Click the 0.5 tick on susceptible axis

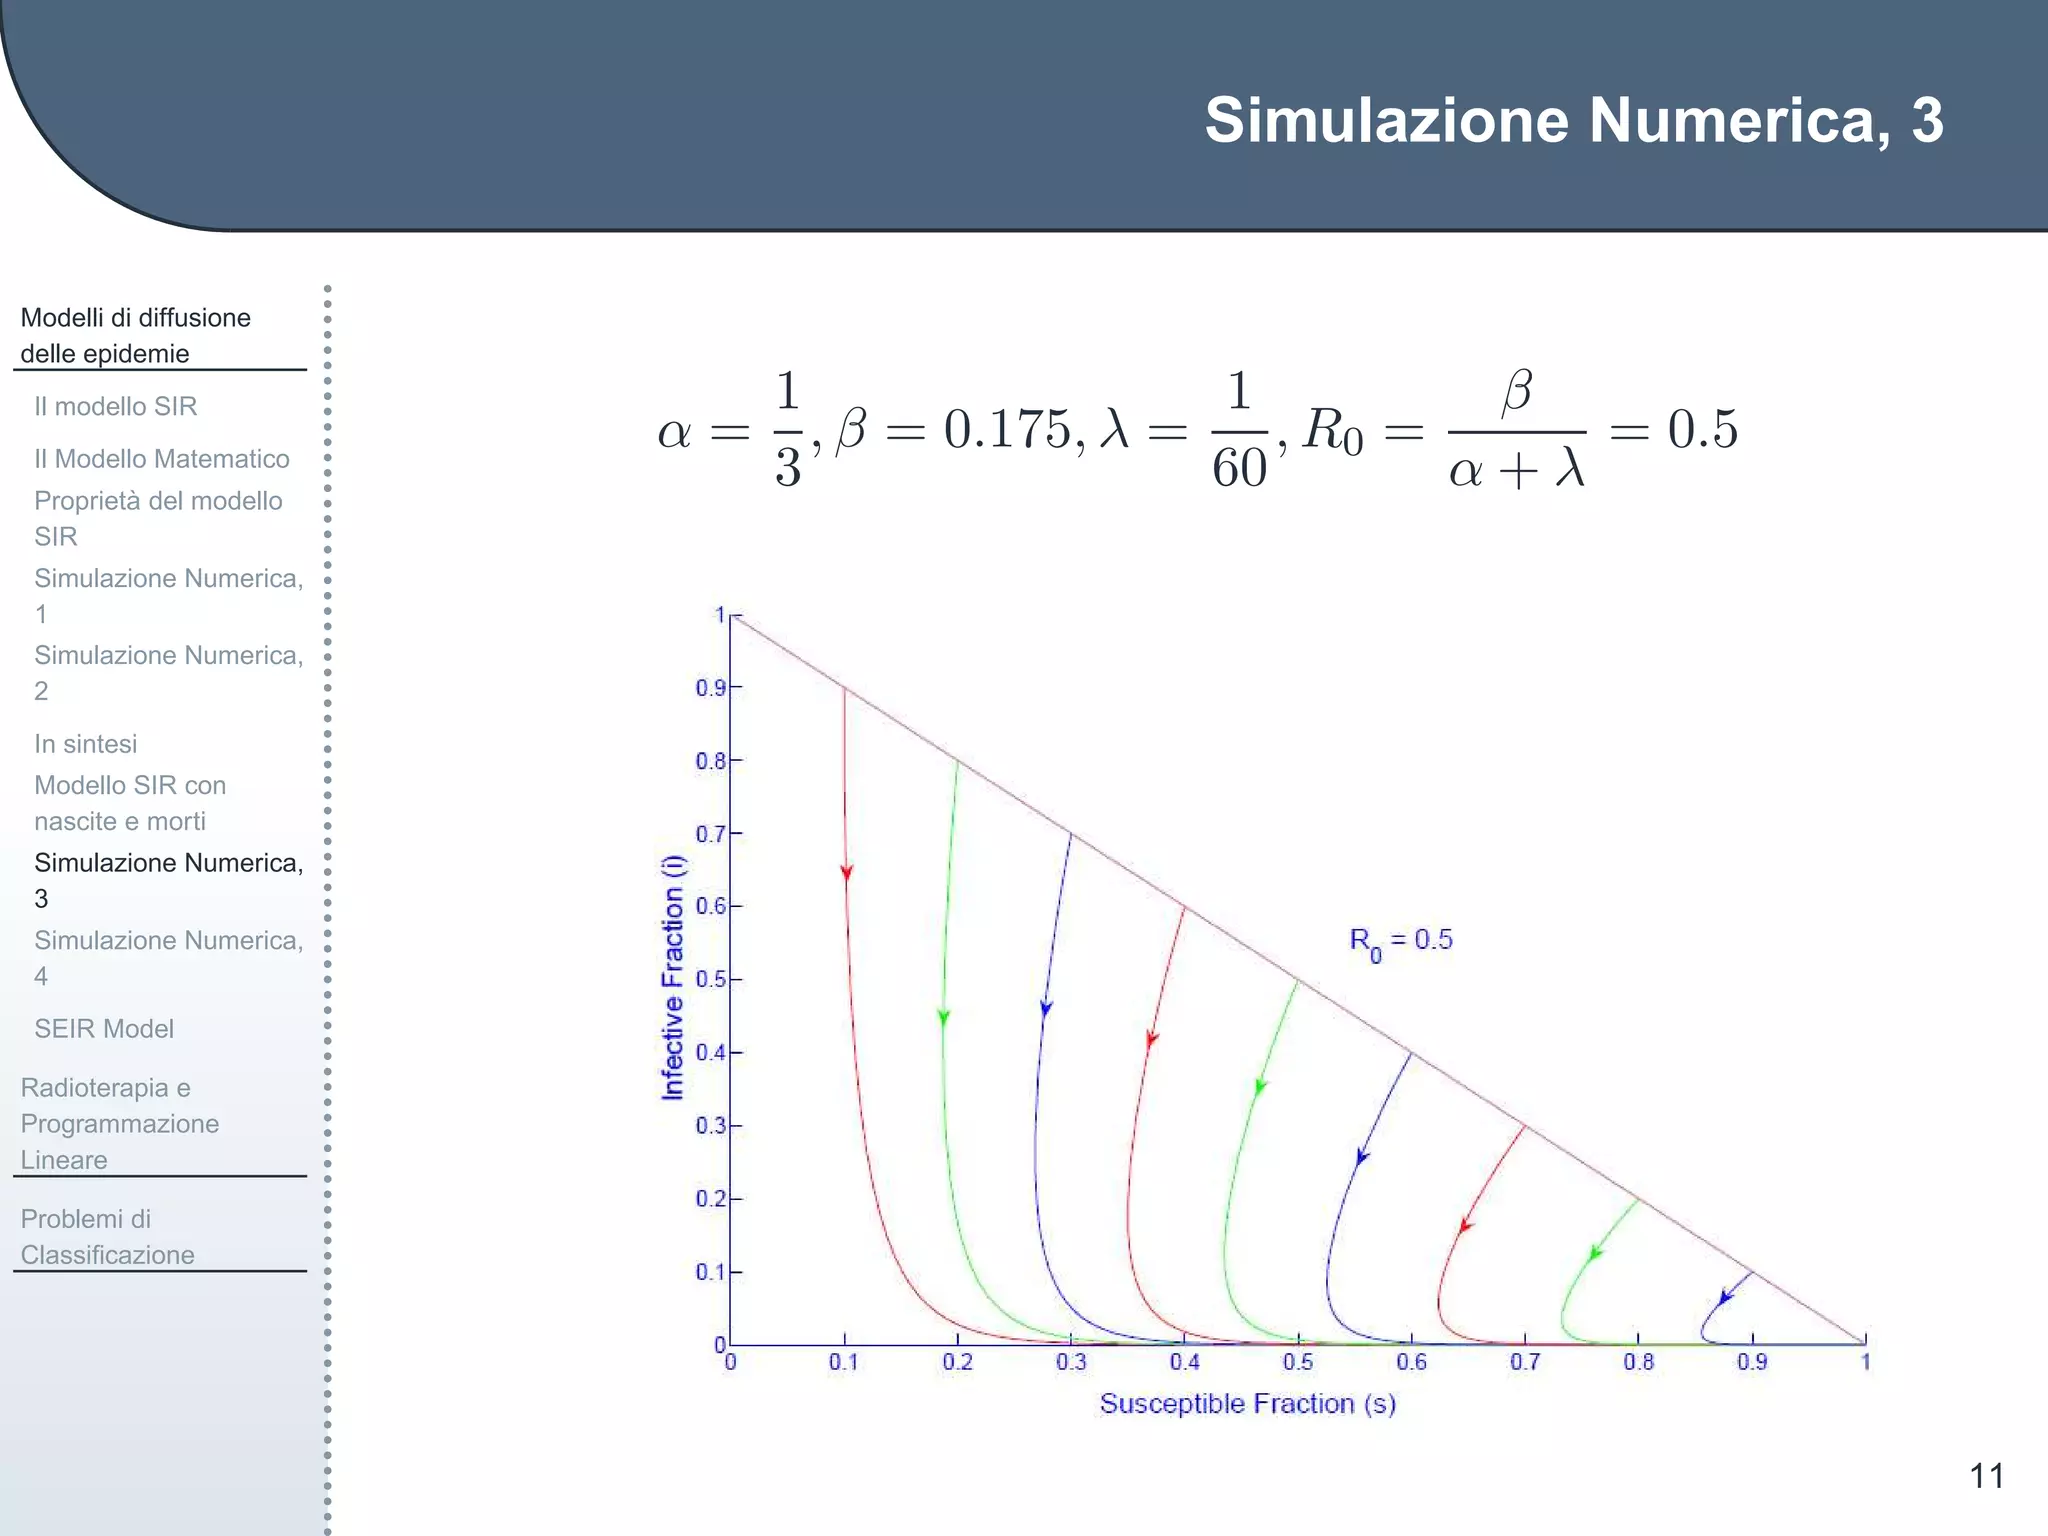pos(1298,1362)
